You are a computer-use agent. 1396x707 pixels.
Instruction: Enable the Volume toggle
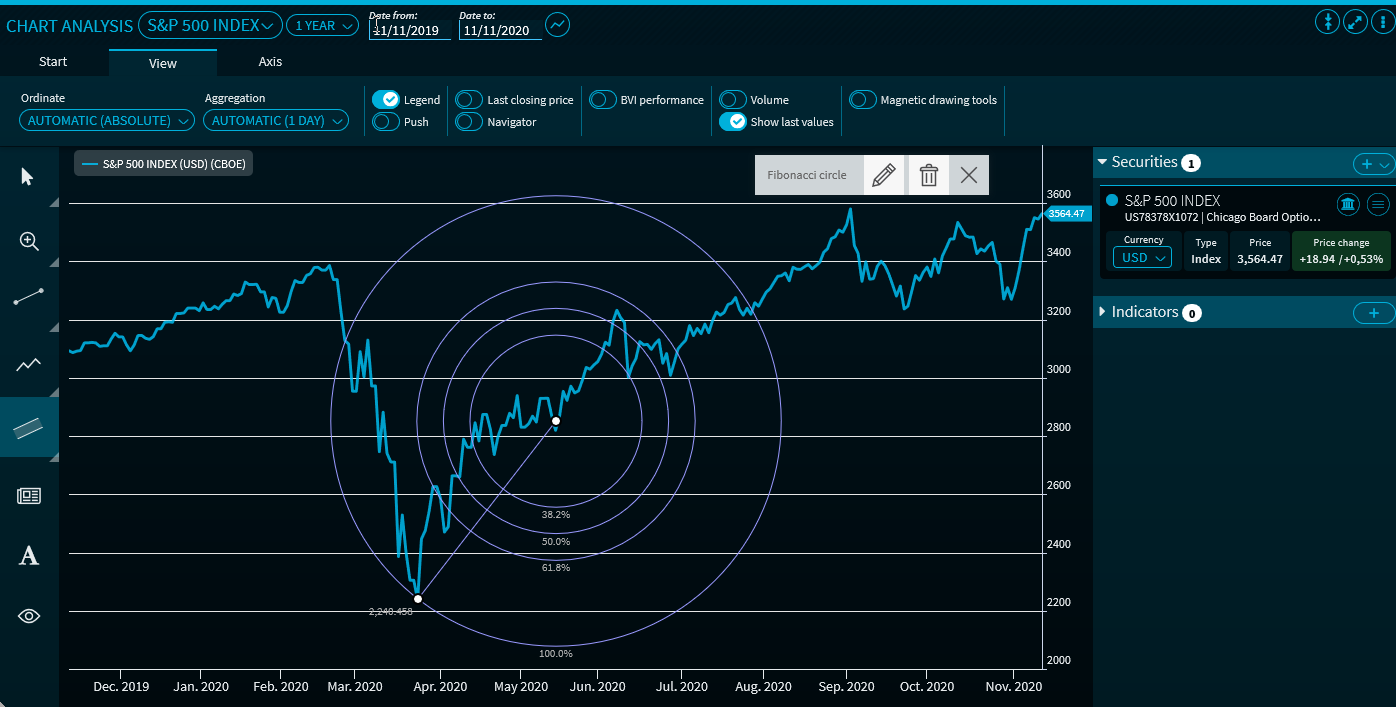point(733,99)
